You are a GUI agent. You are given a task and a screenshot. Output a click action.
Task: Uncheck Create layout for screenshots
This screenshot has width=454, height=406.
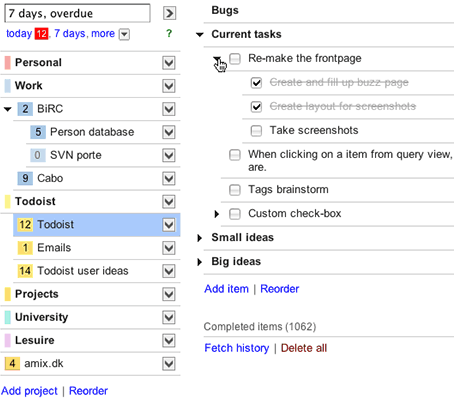[x=256, y=107]
